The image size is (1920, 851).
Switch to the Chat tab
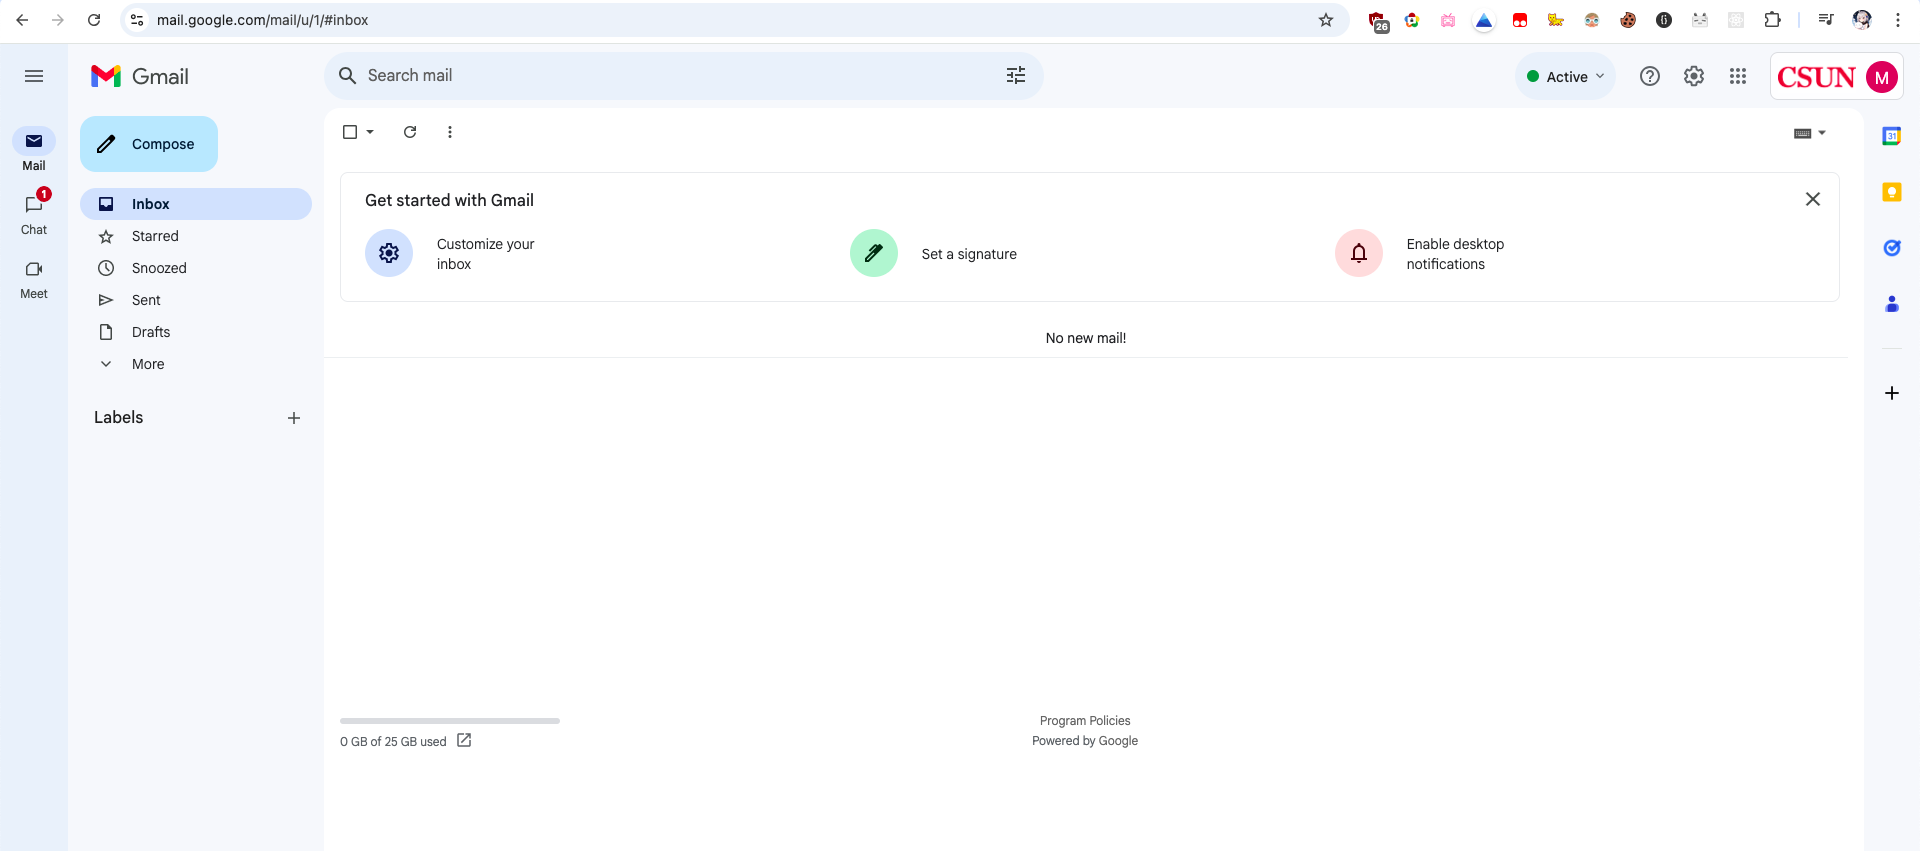click(34, 214)
